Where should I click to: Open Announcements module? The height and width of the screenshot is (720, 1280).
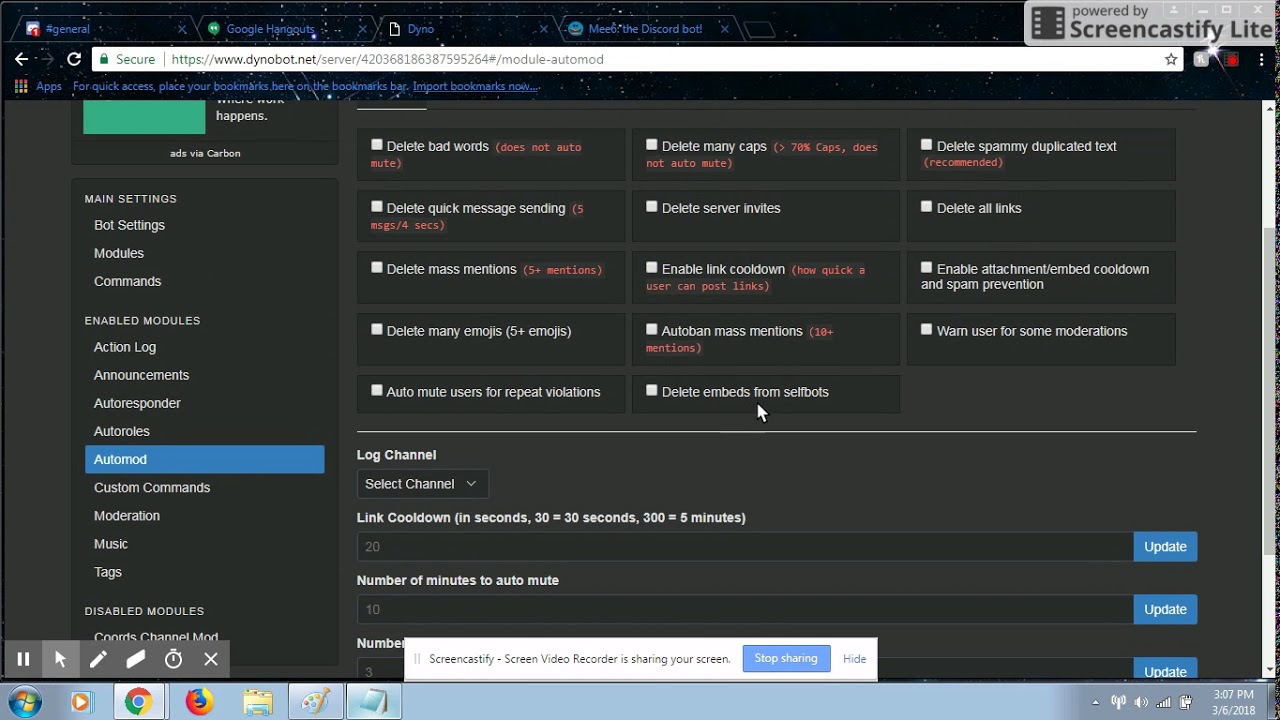coord(141,375)
